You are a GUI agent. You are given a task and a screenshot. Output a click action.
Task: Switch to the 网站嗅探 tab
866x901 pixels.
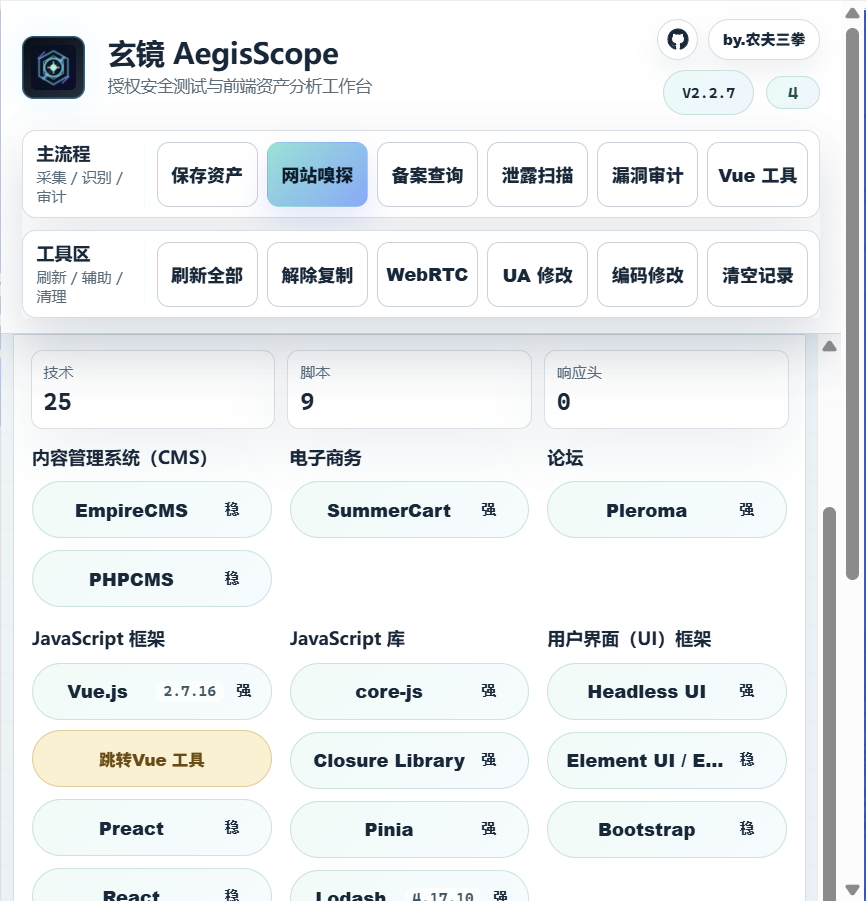(317, 175)
